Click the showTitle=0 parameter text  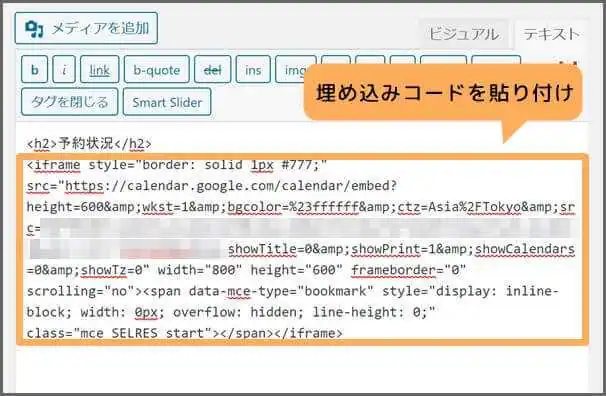pos(269,249)
